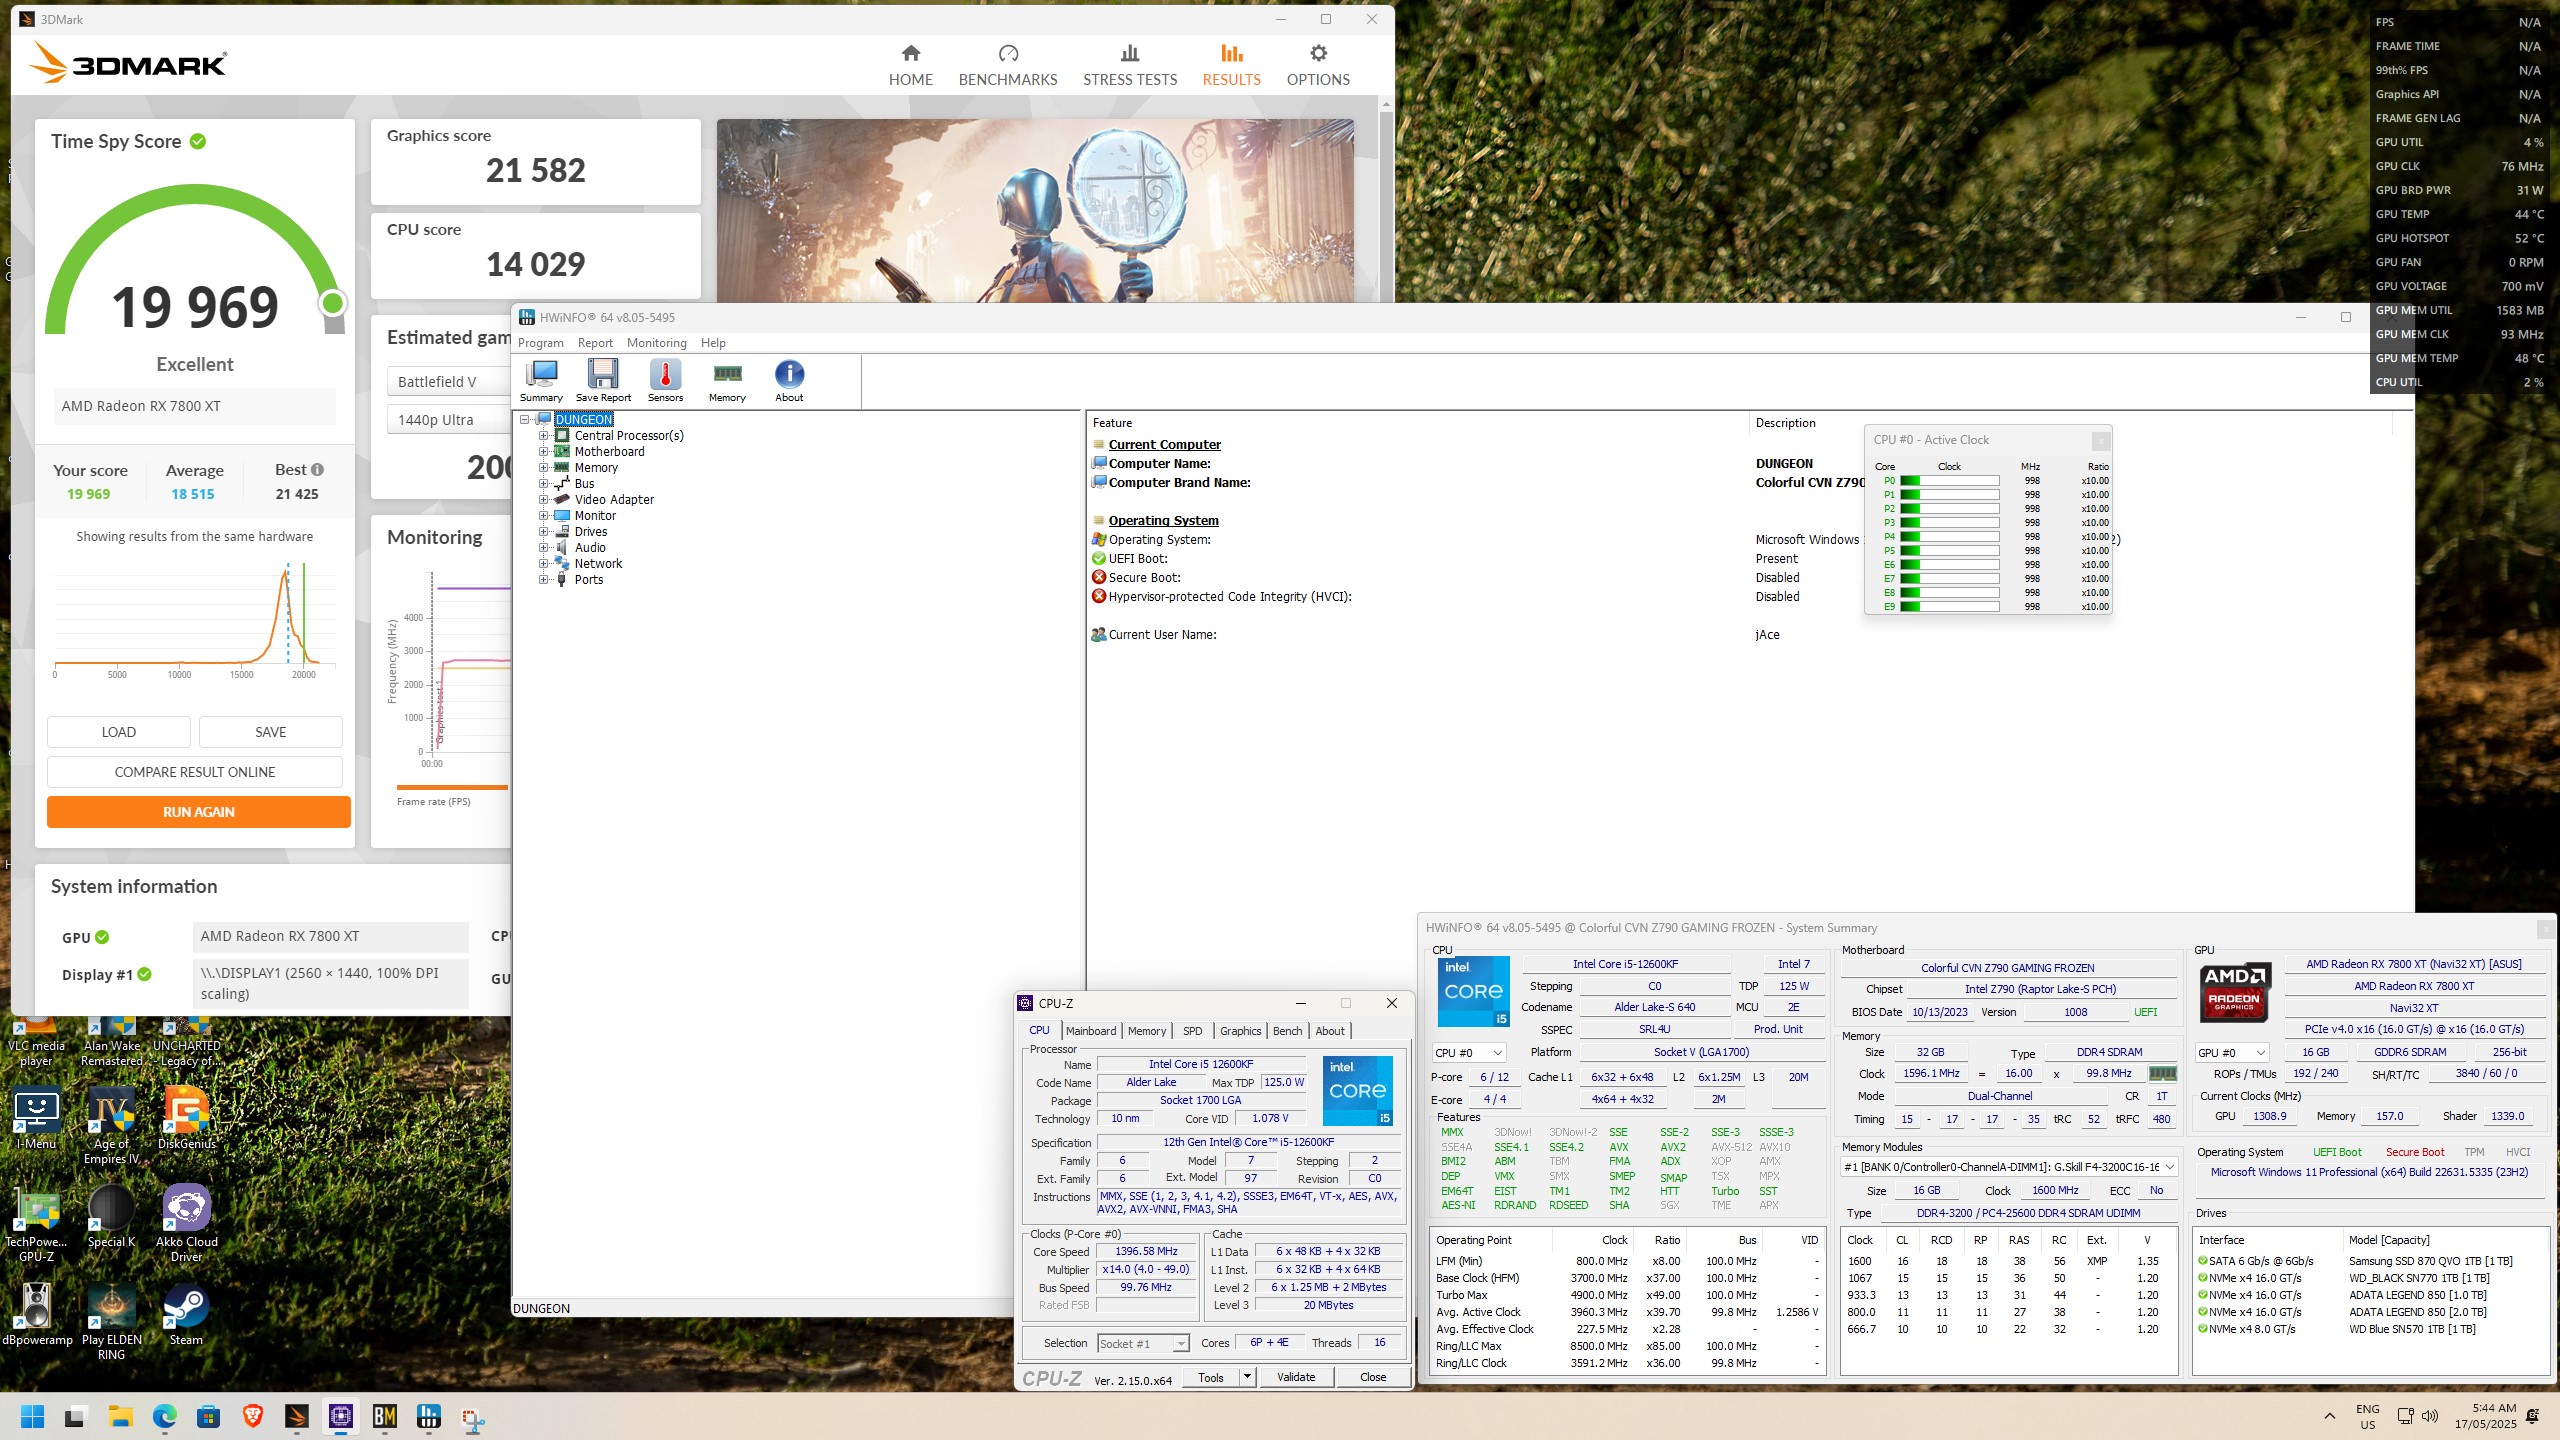This screenshot has height=1440, width=2560.
Task: Switch to CPU-Z Bench tab
Action: pos(1287,1030)
